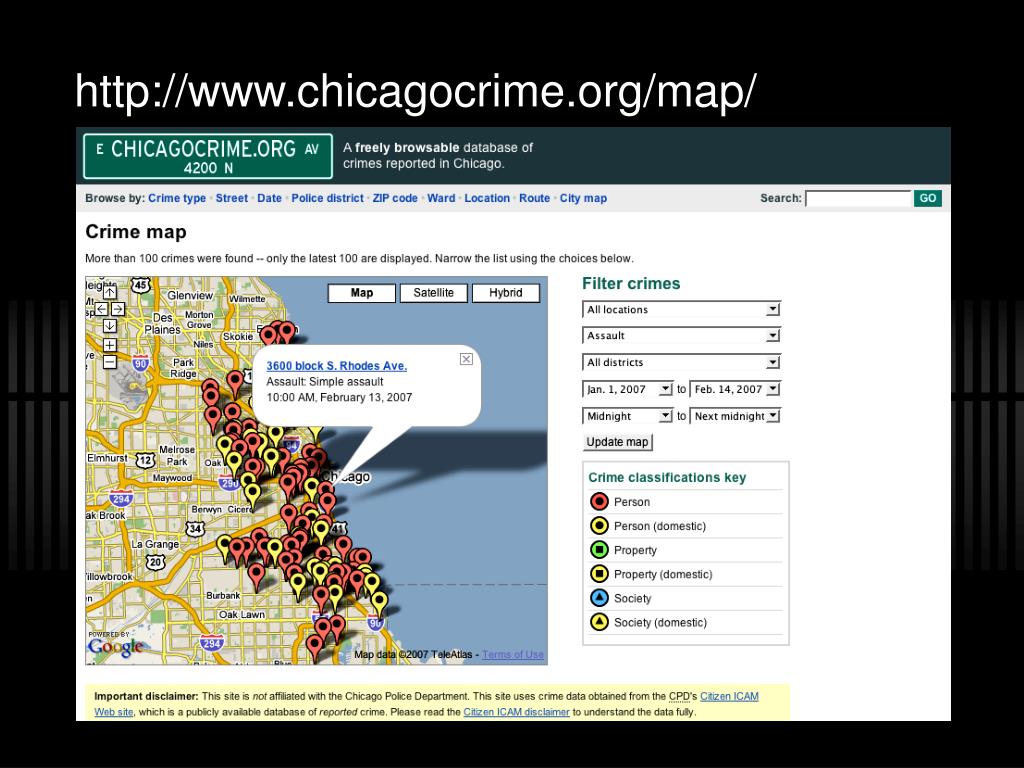Browse by ZIP code
Viewport: 1024px width, 768px height.
pyautogui.click(x=395, y=198)
